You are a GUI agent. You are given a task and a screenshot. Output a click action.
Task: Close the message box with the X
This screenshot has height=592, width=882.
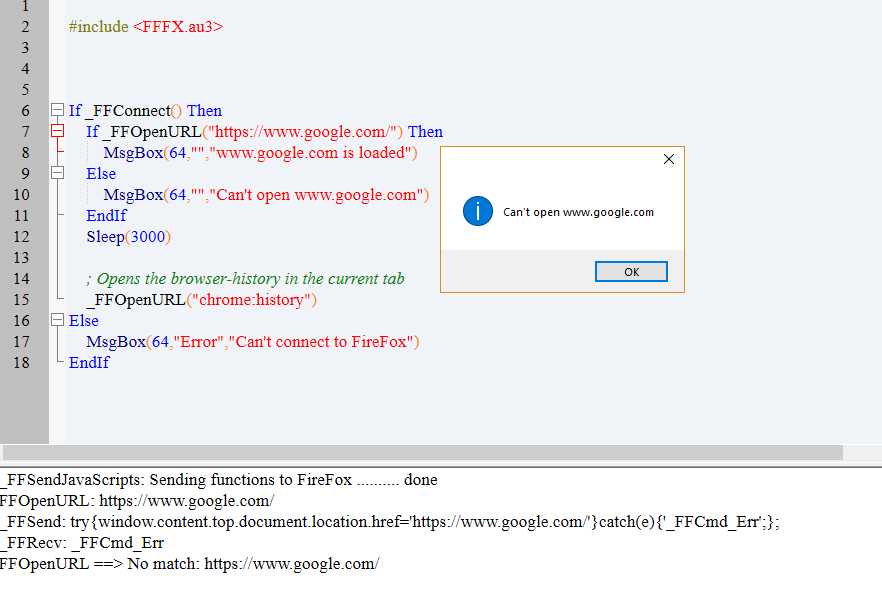click(669, 159)
